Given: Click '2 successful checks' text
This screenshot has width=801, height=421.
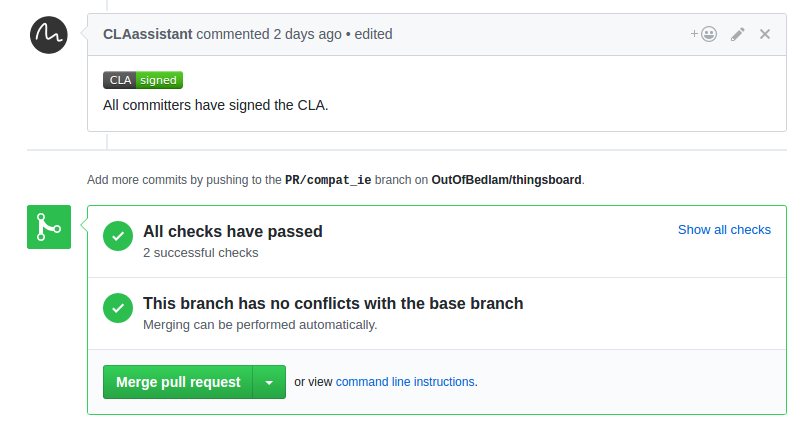Looking at the screenshot, I should coord(200,252).
